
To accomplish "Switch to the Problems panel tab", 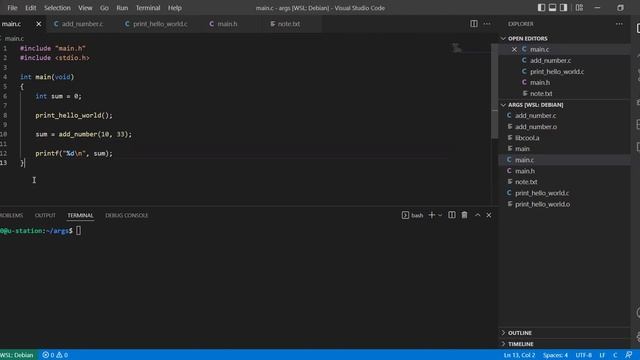I will click(11, 216).
